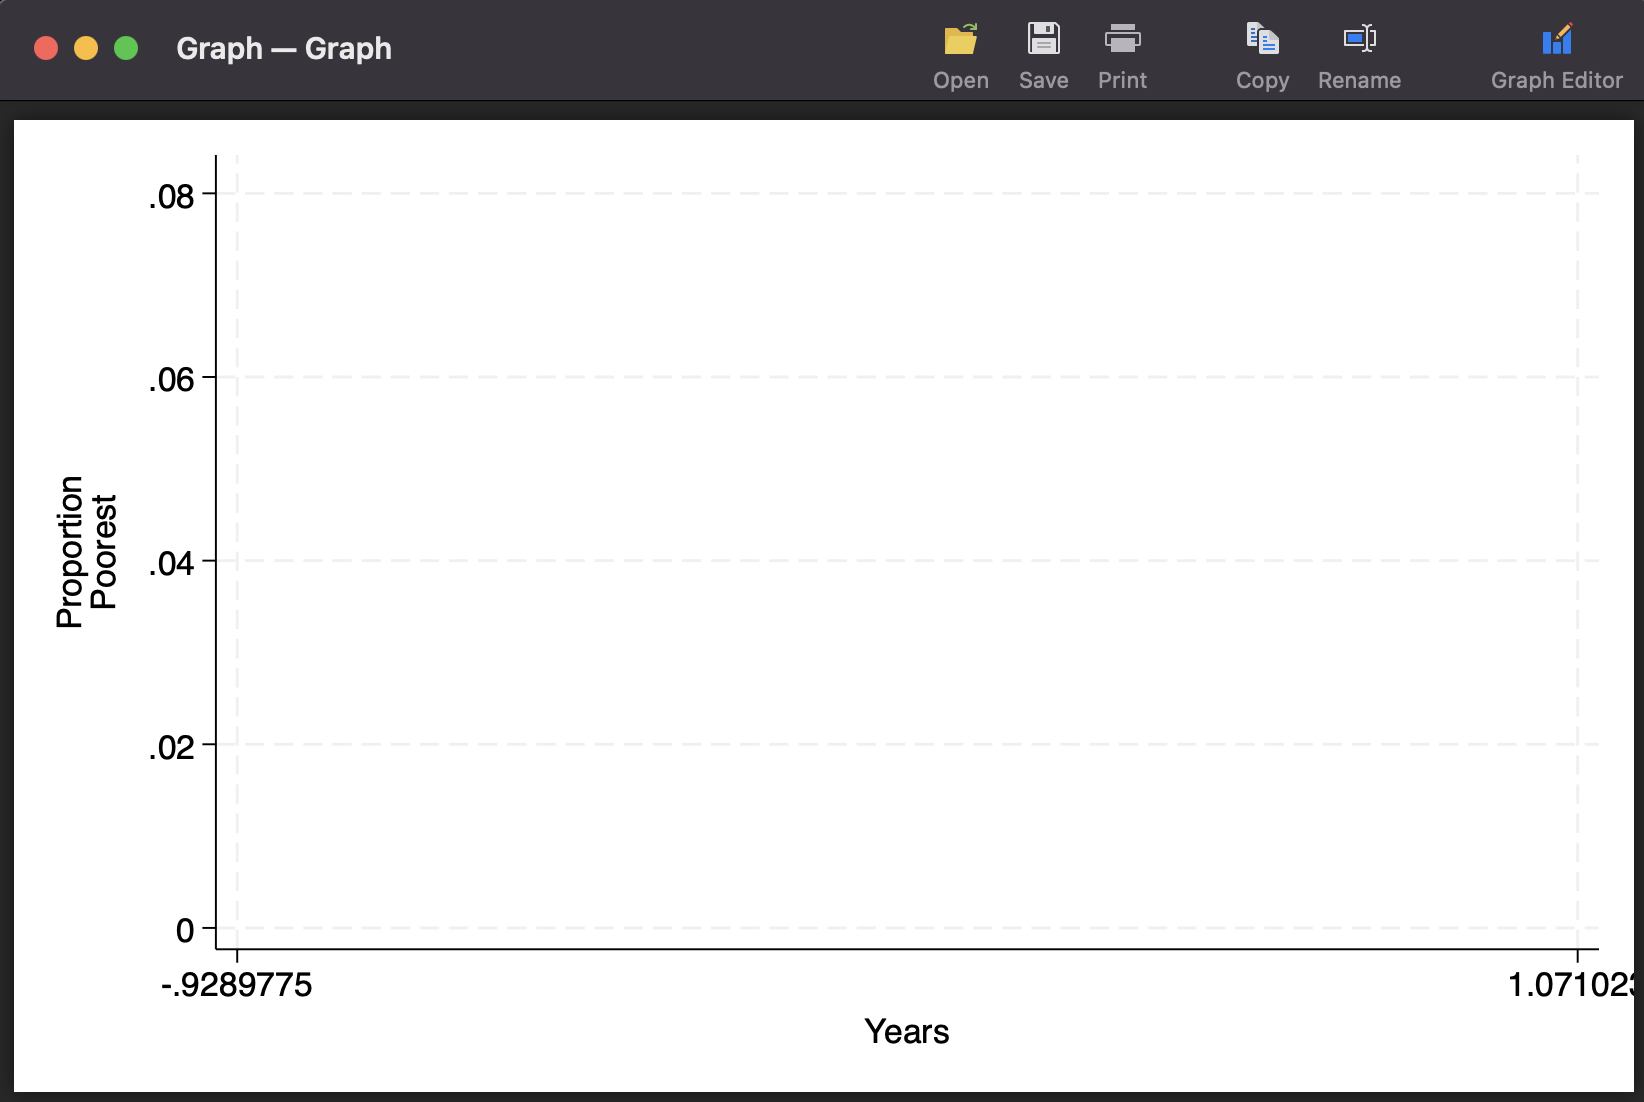Click the "Graph — Graph" window title
This screenshot has width=1644, height=1102.
tap(284, 48)
